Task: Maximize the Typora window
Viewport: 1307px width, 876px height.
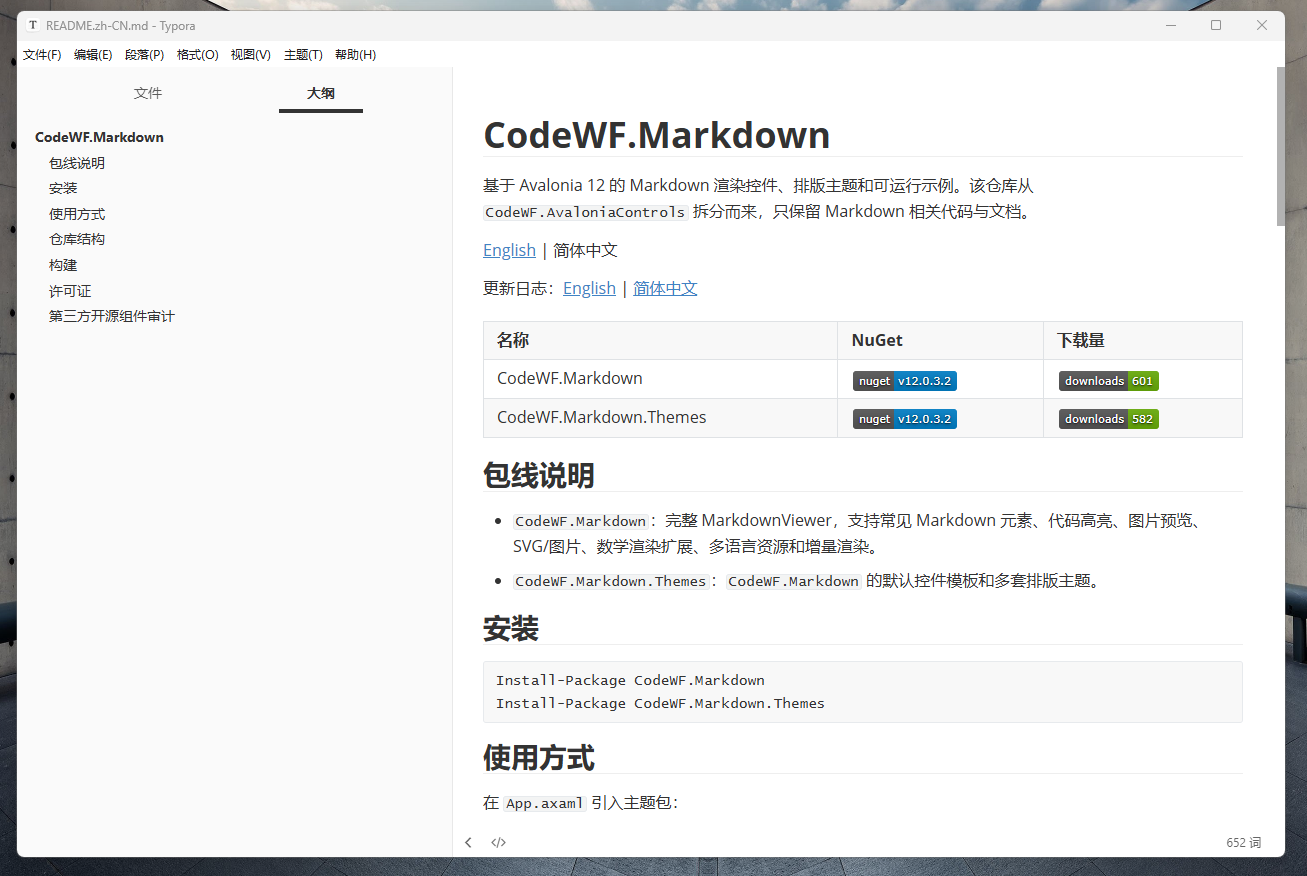Action: 1216,25
